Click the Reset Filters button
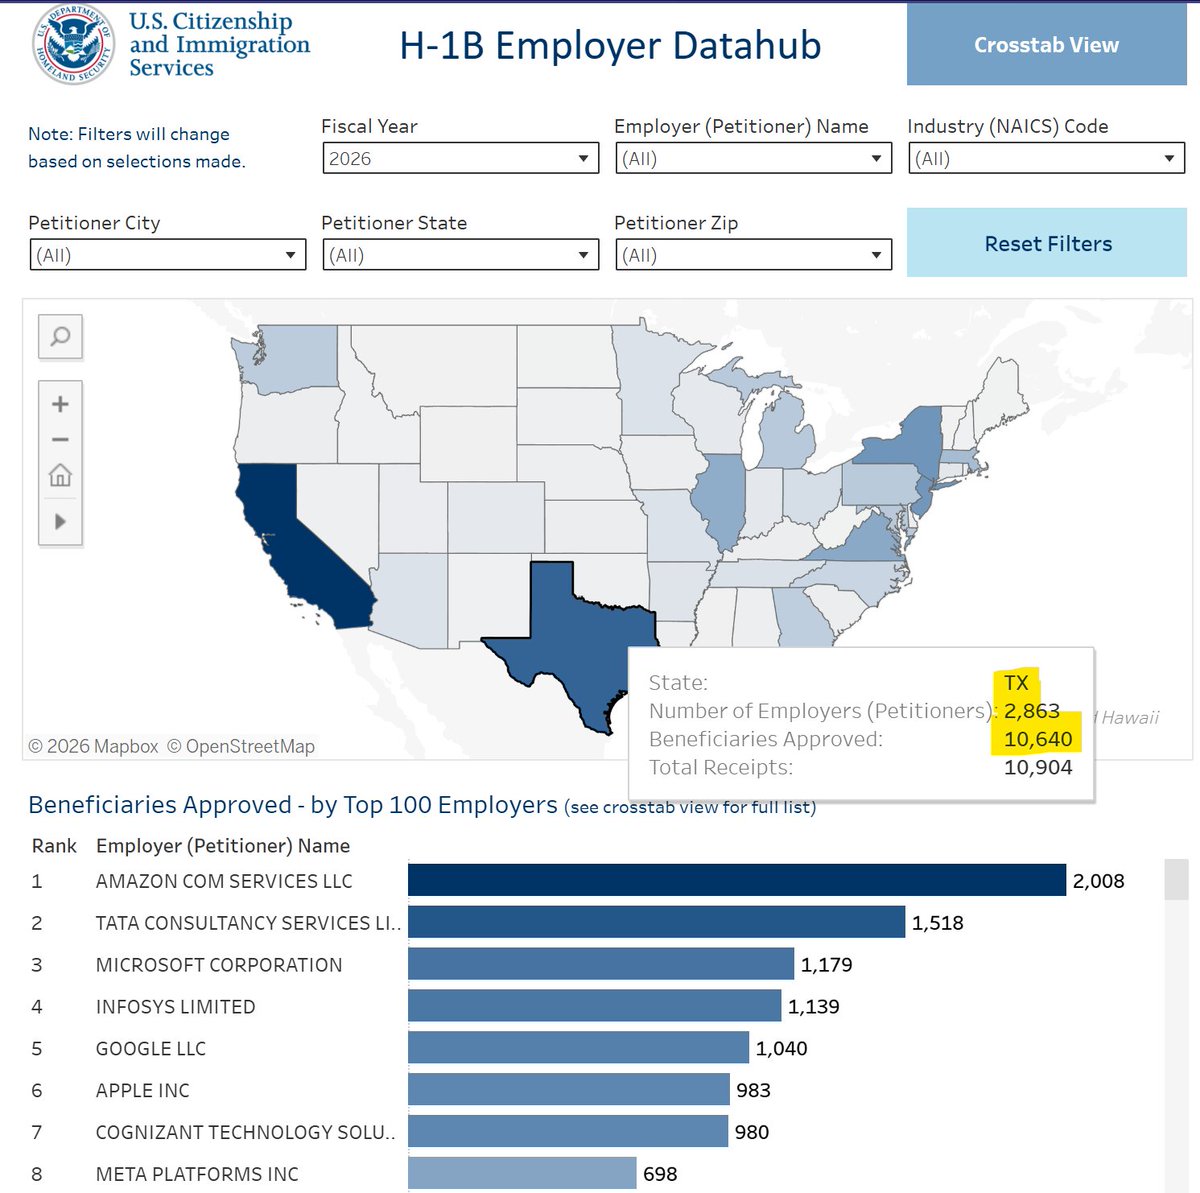1200x1193 pixels. tap(1047, 243)
